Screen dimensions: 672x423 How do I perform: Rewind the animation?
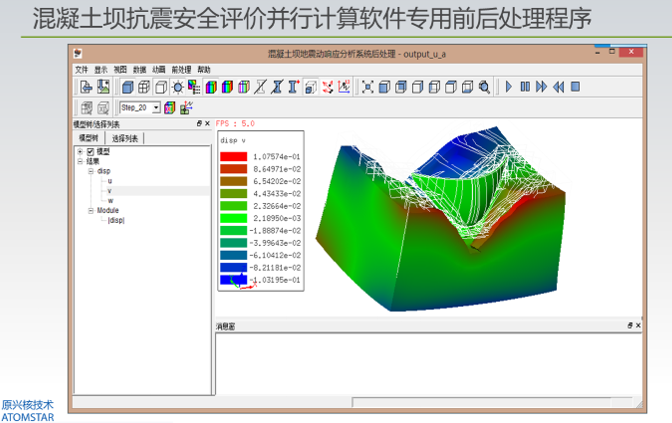tap(558, 87)
